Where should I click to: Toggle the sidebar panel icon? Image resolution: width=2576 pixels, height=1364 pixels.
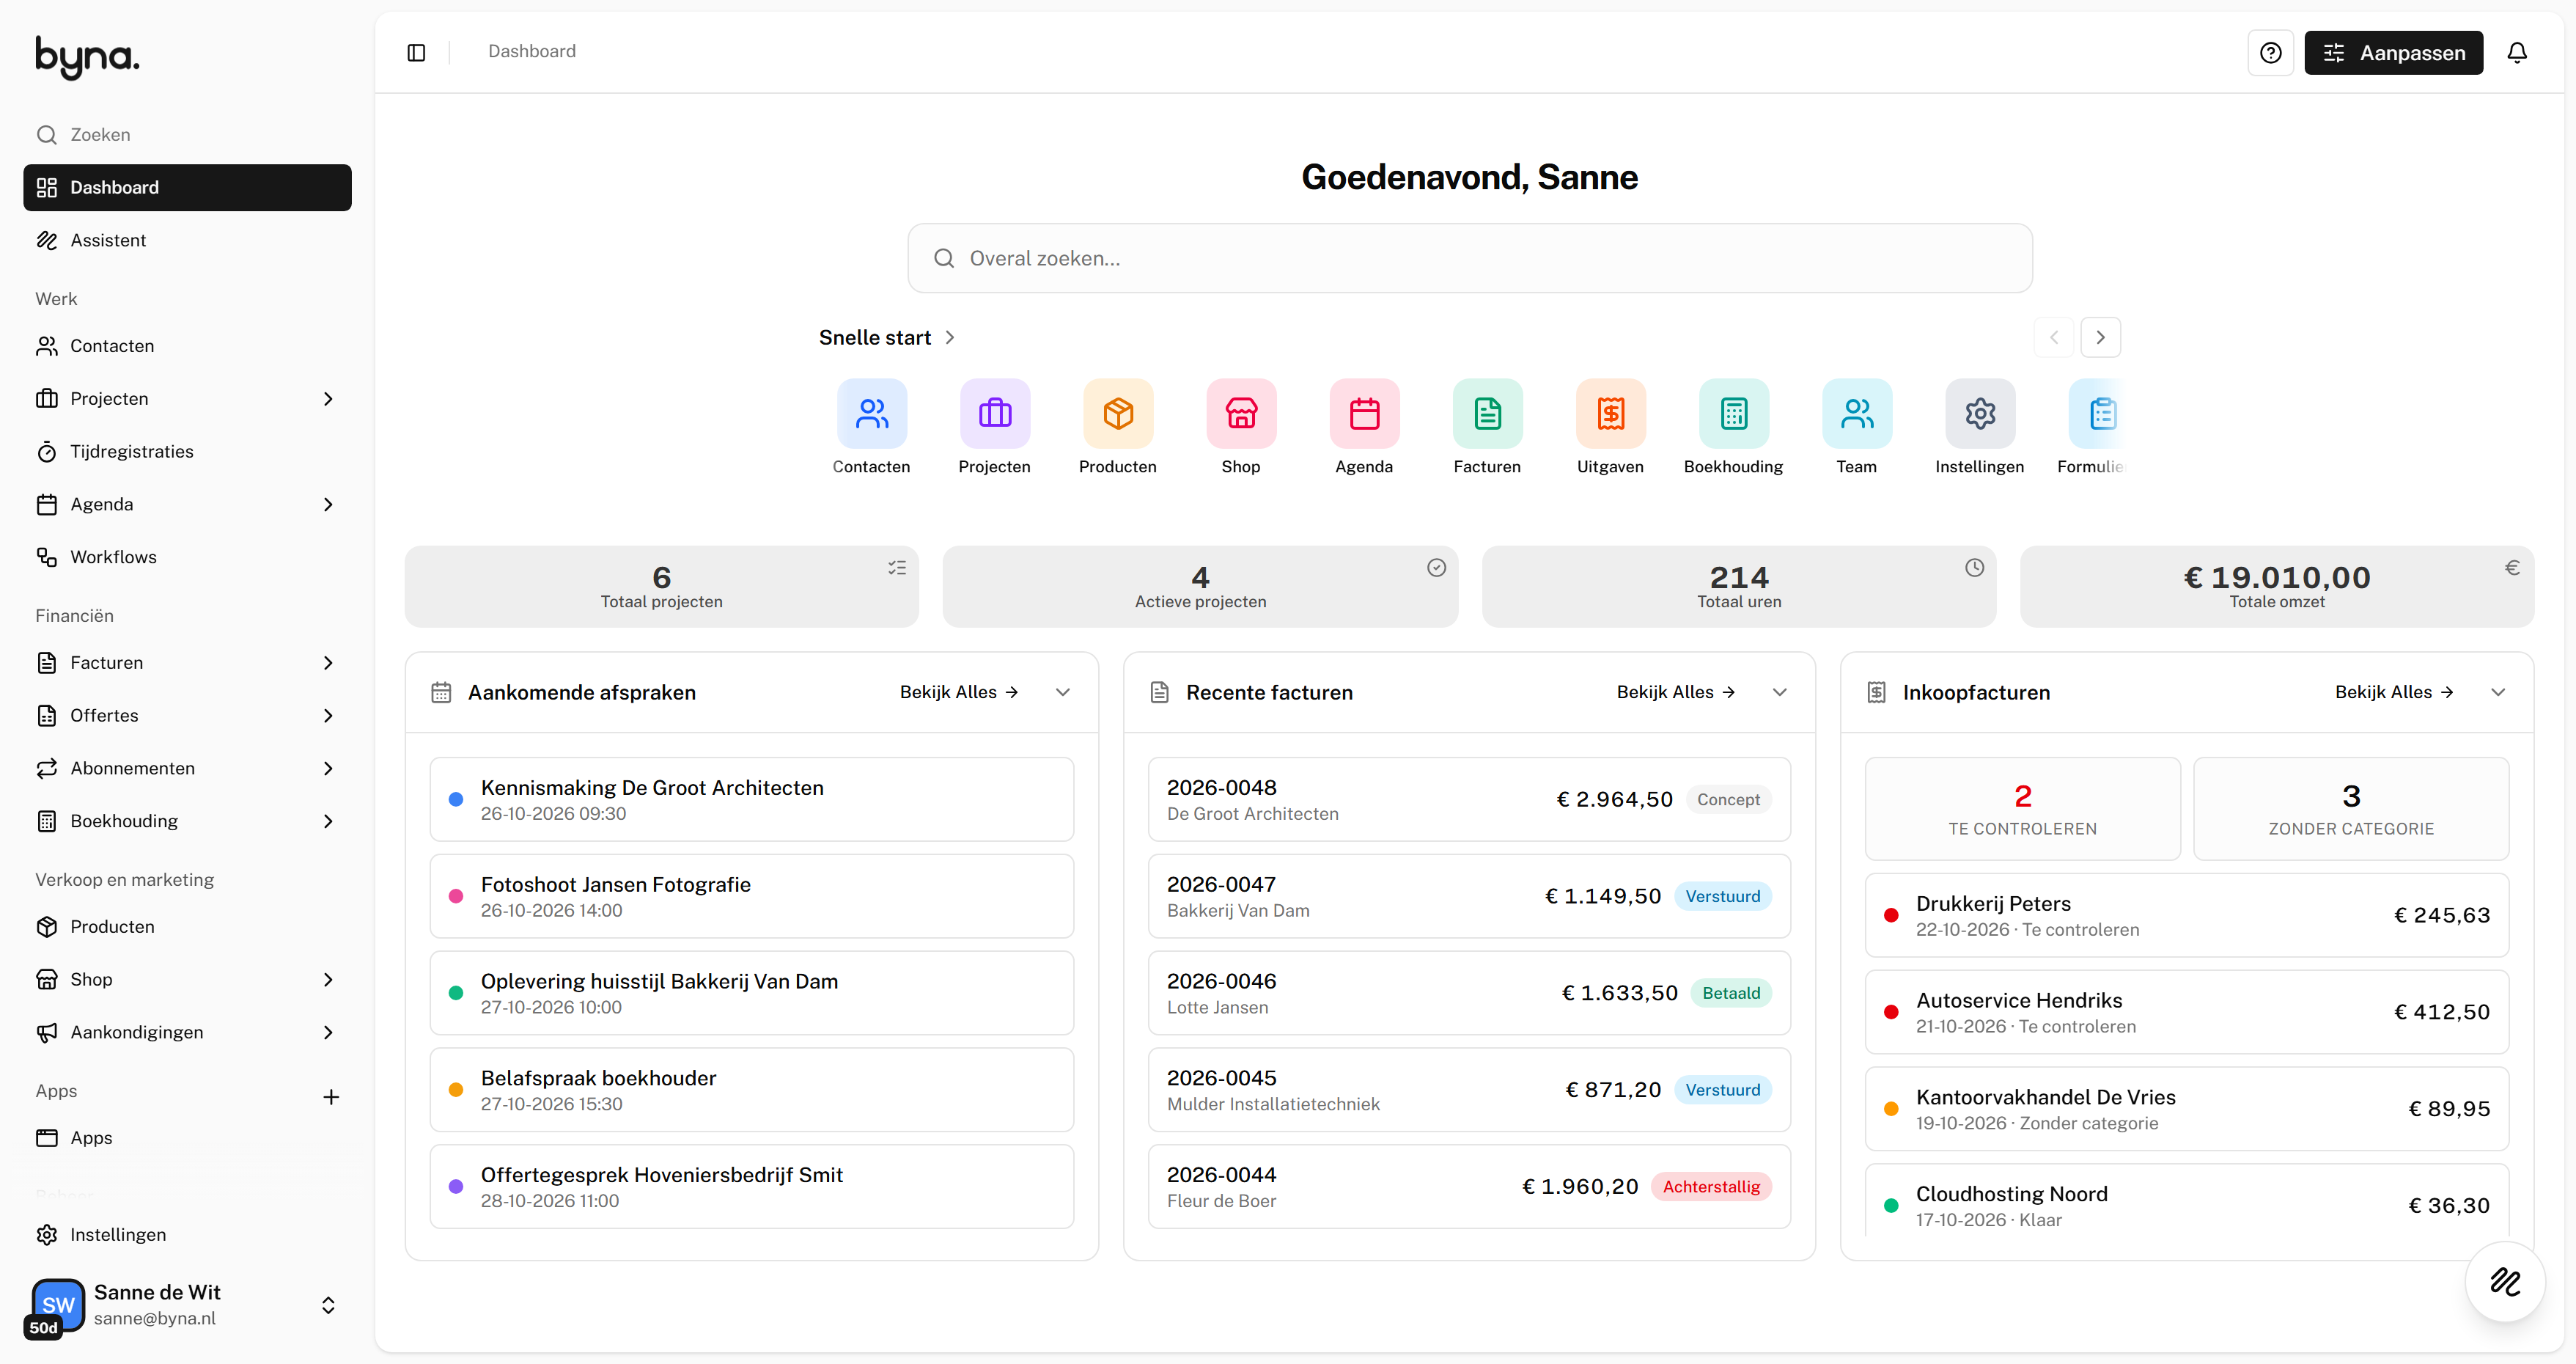416,52
